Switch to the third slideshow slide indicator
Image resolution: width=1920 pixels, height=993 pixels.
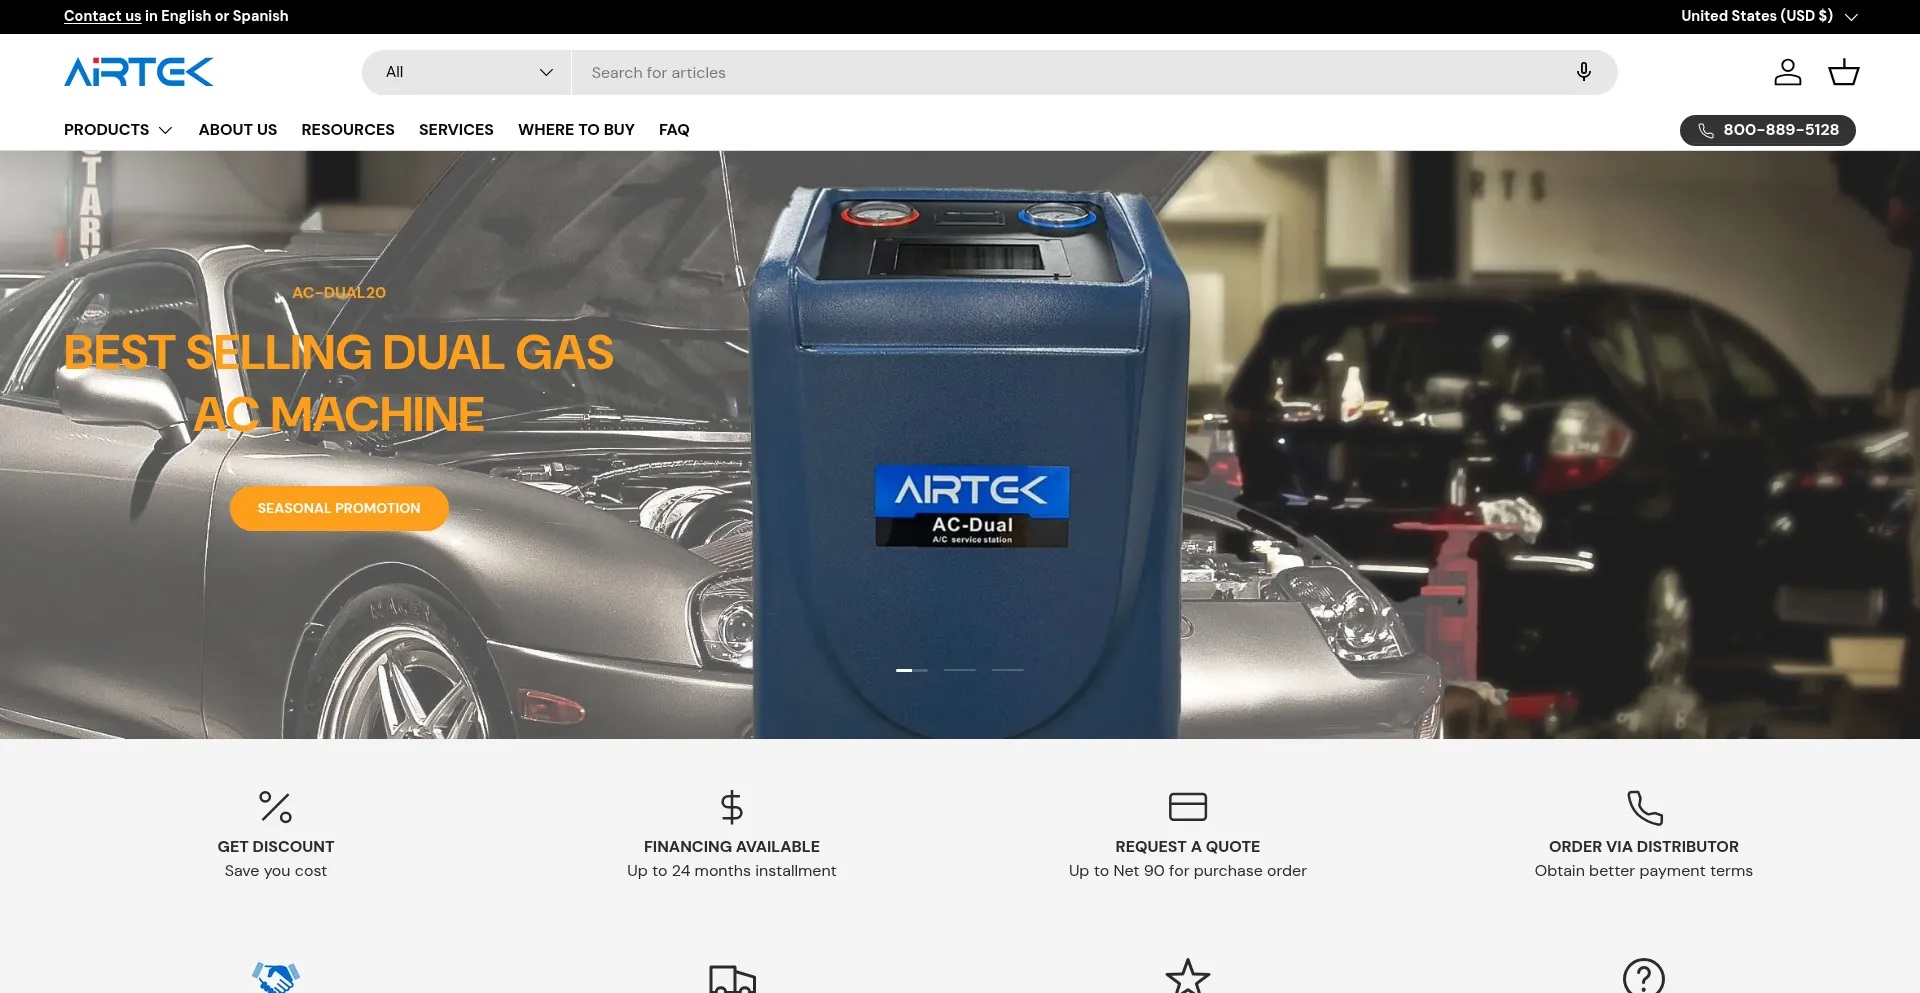coord(1008,670)
